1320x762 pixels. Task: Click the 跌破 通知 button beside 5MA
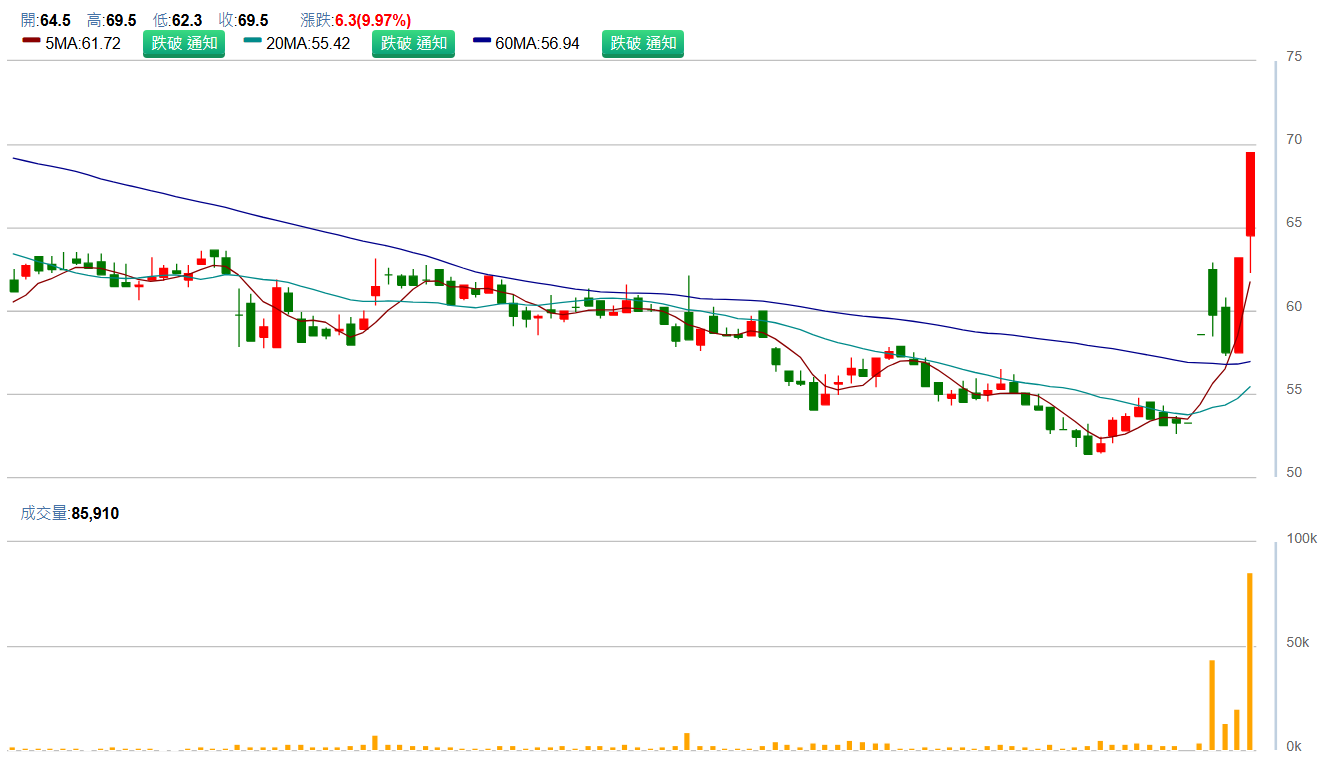[184, 44]
